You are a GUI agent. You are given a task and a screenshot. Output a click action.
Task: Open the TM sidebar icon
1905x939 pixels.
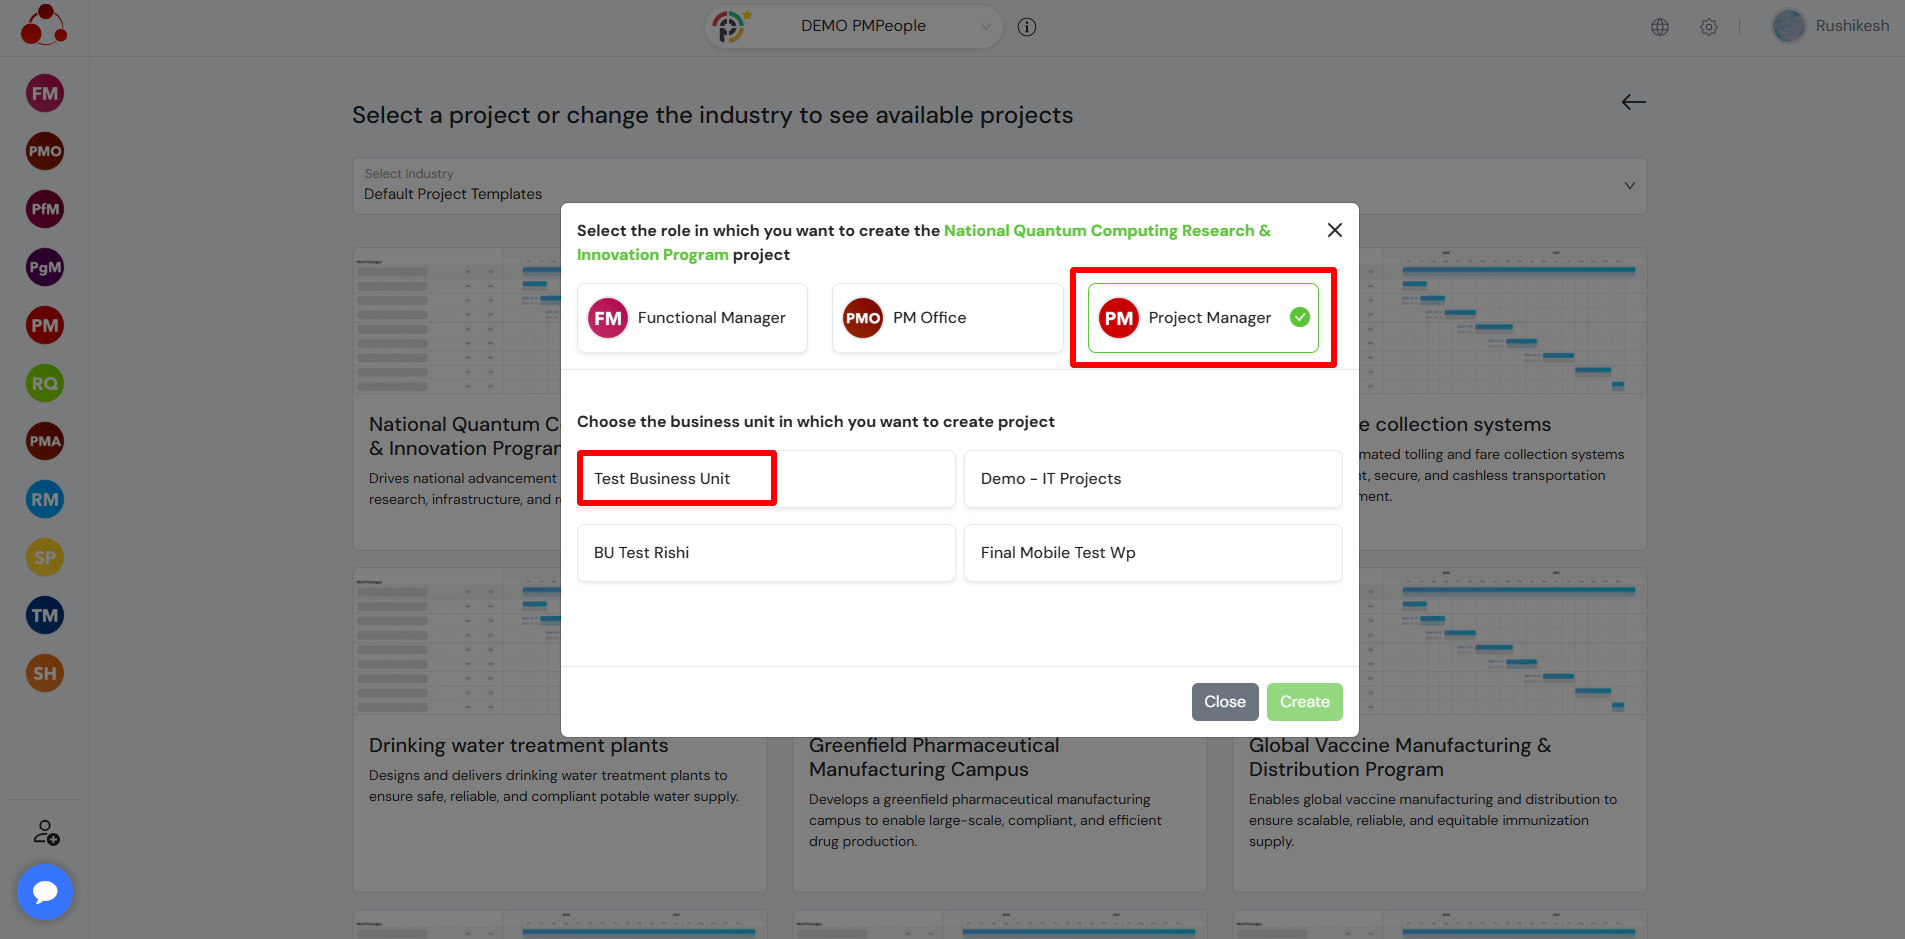click(x=45, y=616)
